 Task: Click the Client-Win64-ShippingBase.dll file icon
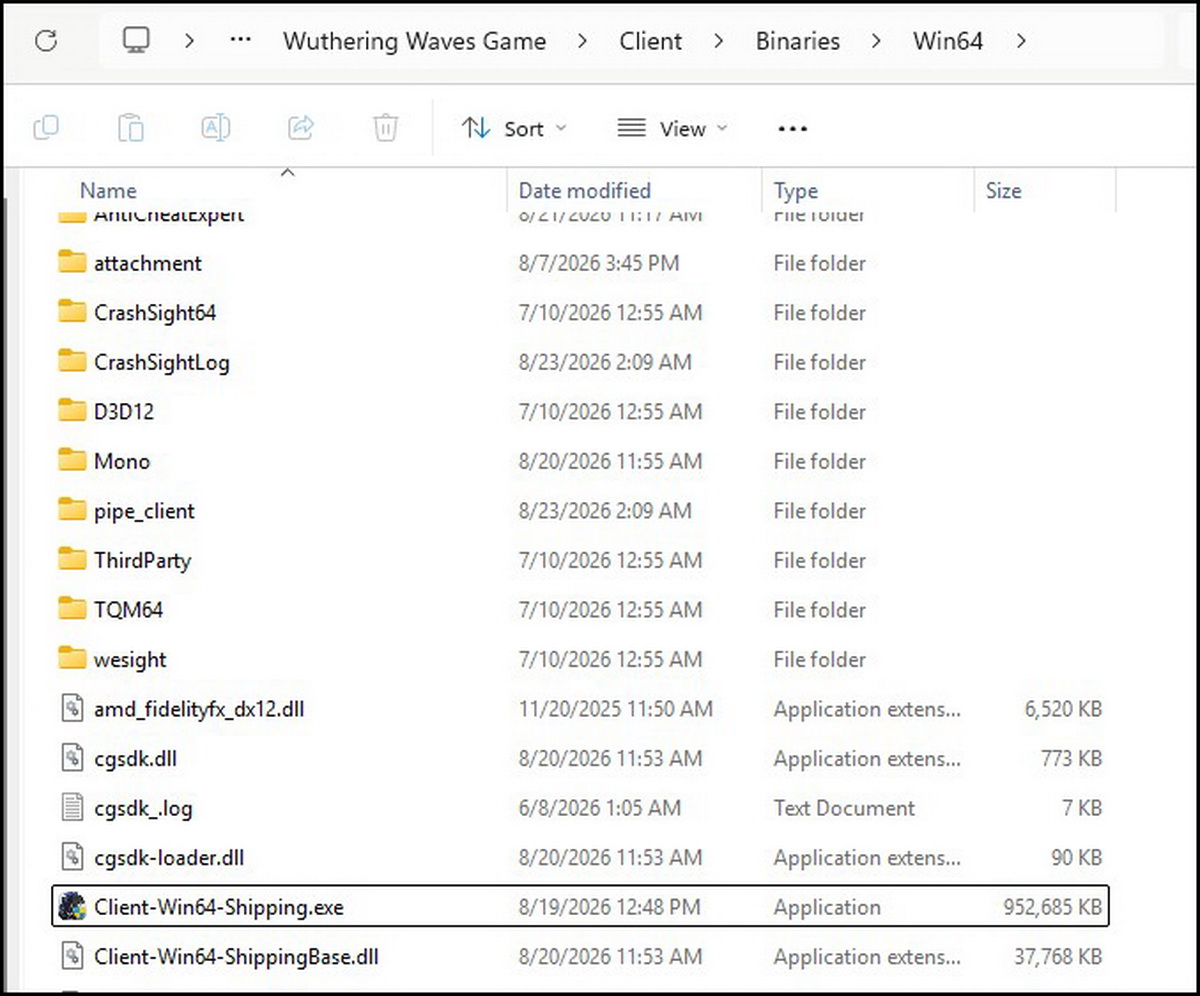click(72, 956)
